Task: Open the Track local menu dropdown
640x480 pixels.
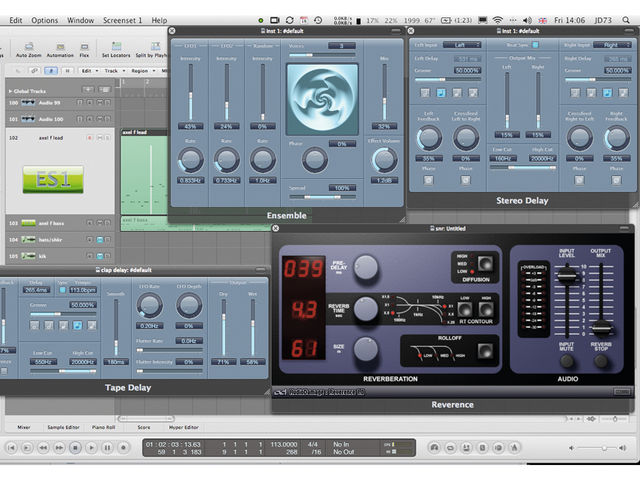Action: [x=114, y=71]
